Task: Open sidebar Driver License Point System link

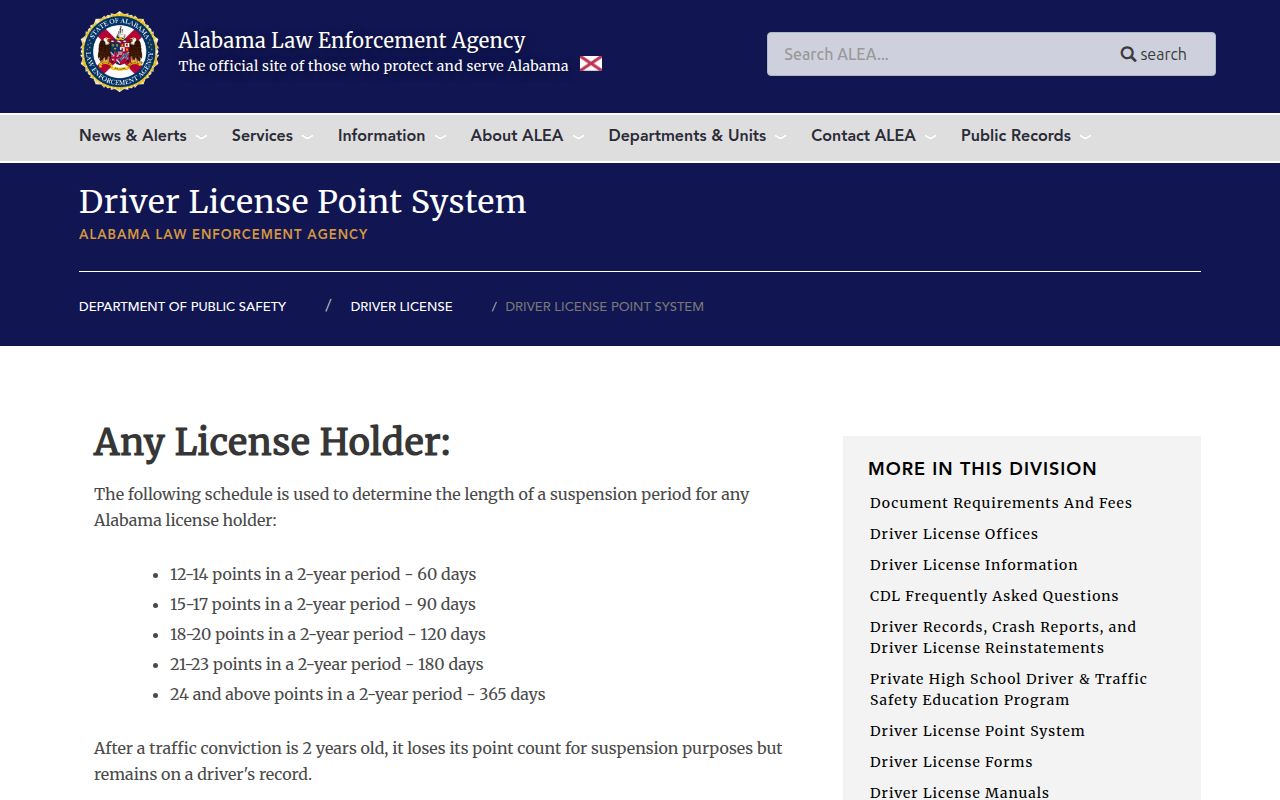Action: click(977, 731)
